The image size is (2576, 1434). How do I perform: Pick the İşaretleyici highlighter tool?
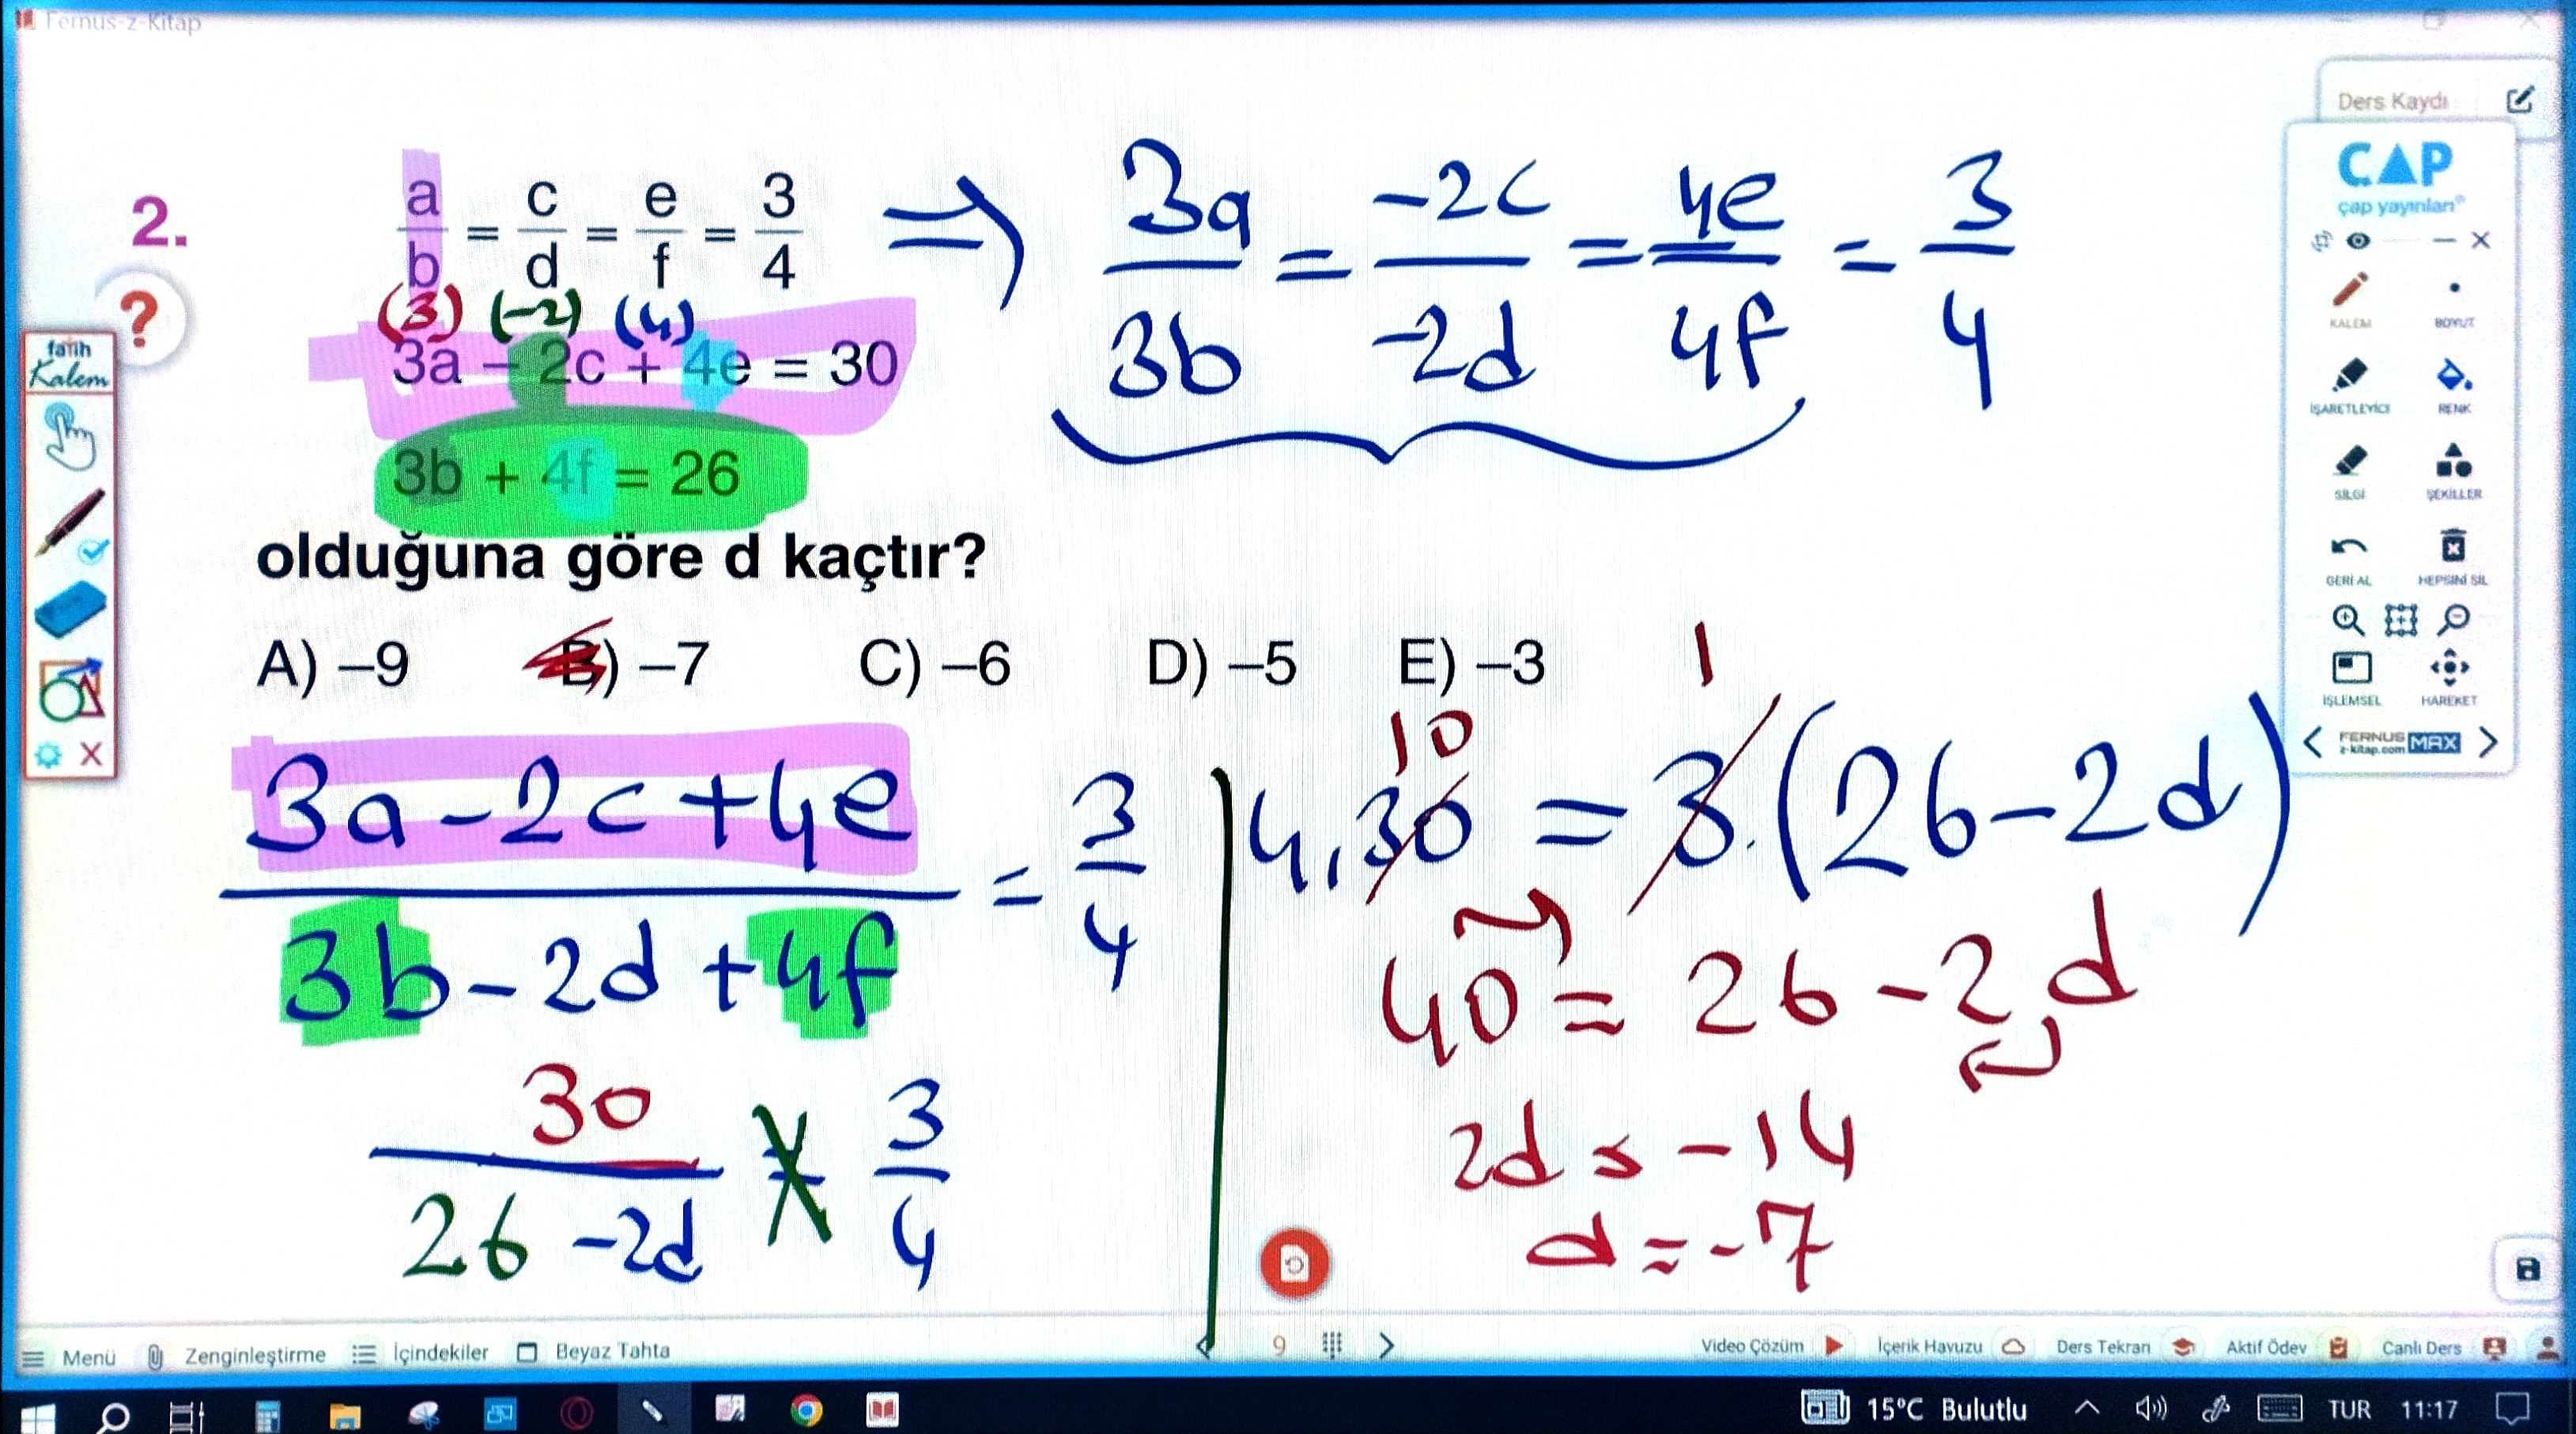pos(2349,377)
